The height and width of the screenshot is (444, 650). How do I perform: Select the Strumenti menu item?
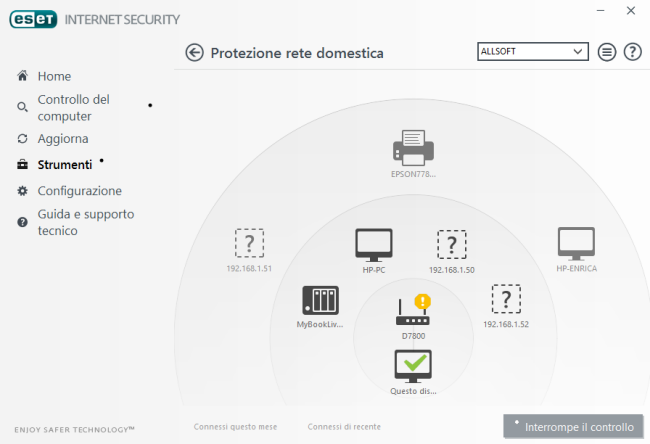tap(65, 165)
